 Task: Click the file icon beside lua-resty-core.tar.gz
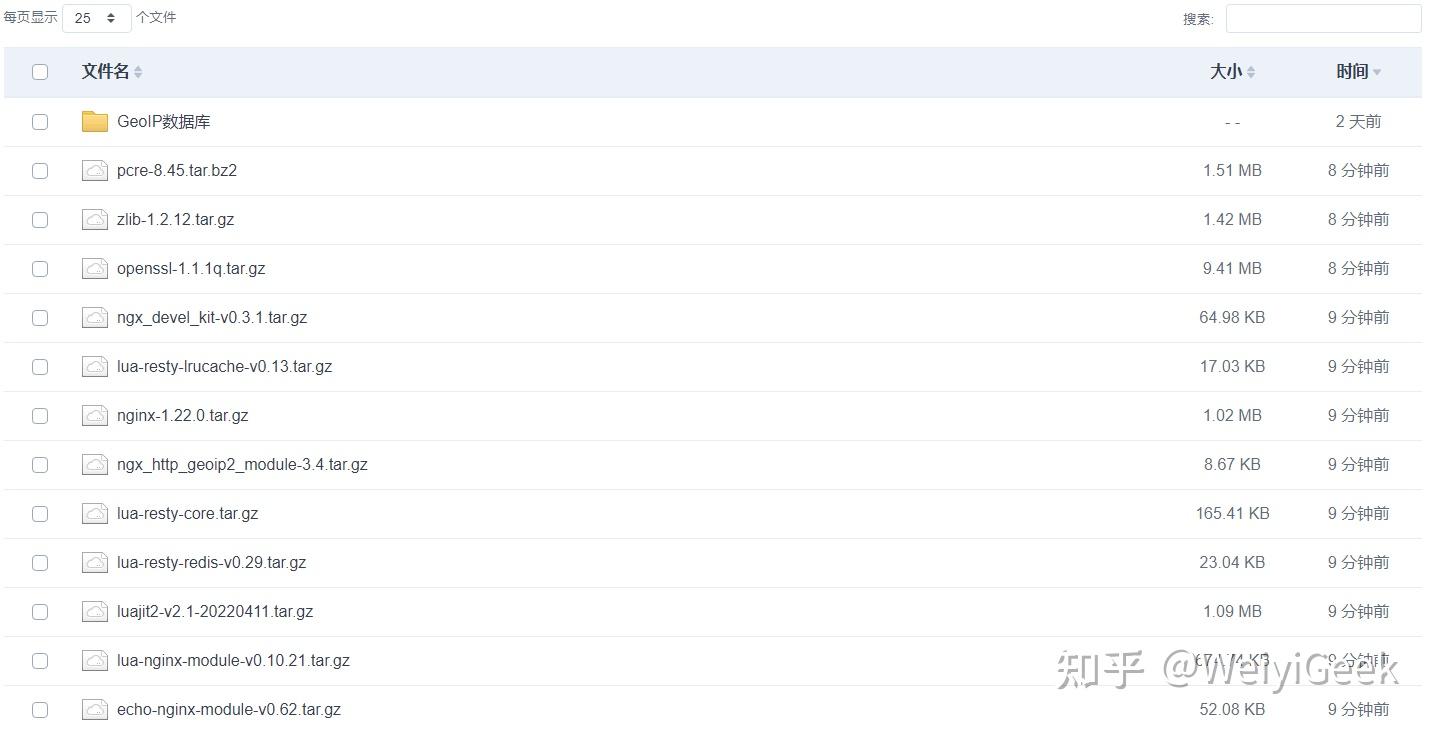[x=95, y=514]
